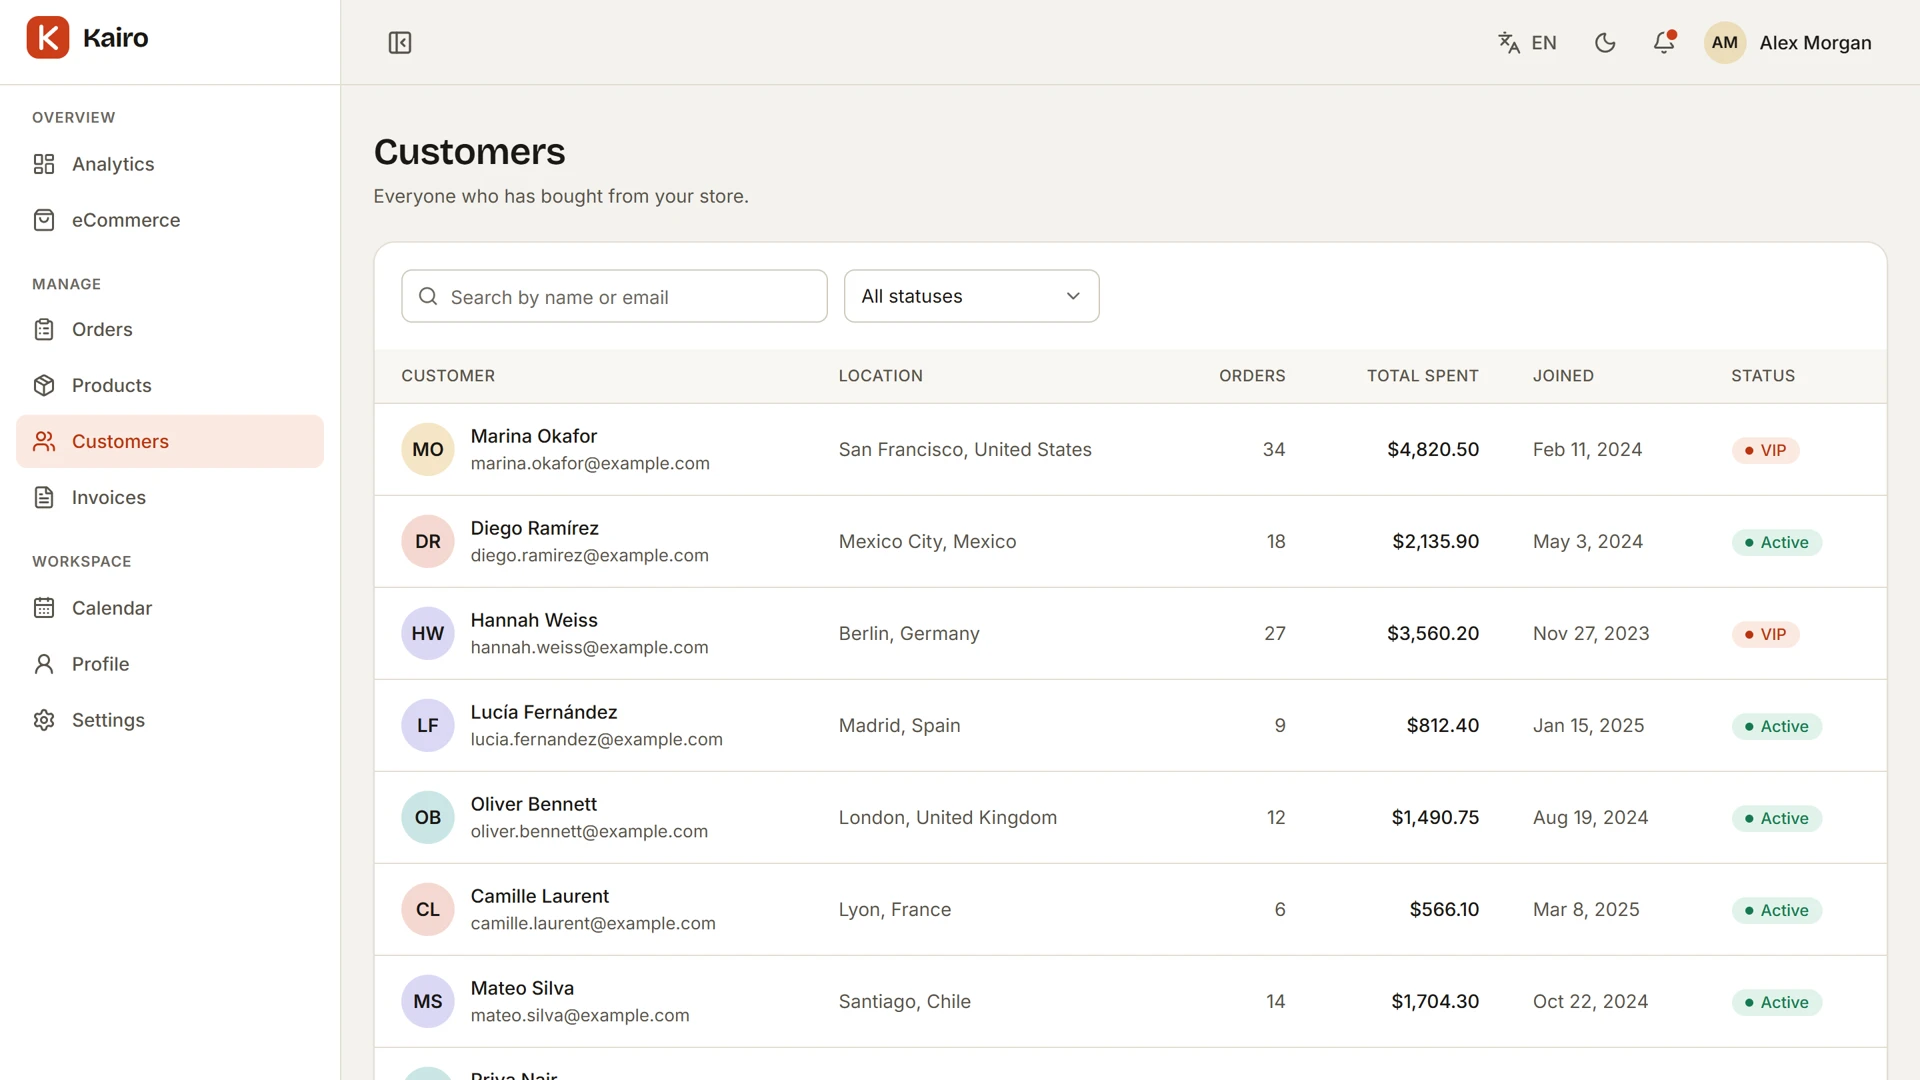
Task: Click the Orders column header
Action: pos(1252,376)
